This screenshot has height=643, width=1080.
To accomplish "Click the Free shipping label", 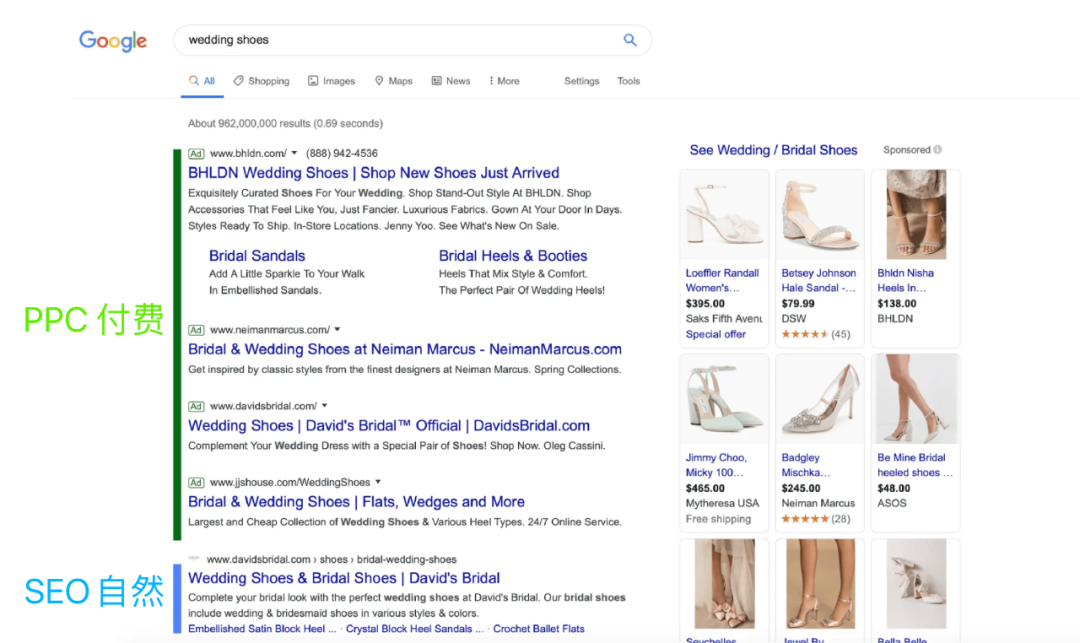I will (718, 518).
